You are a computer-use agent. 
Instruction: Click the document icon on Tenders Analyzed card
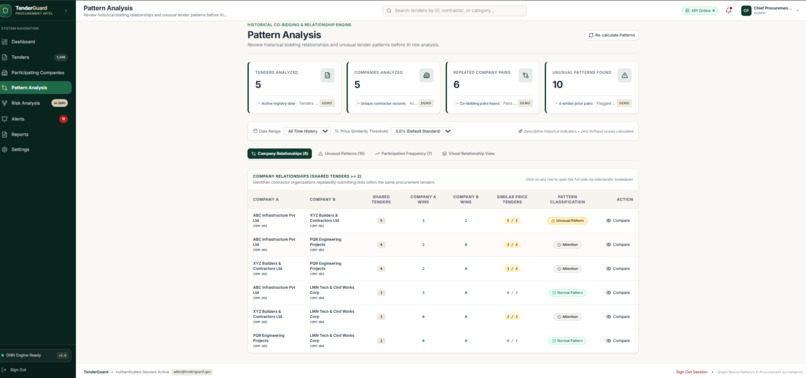[327, 75]
